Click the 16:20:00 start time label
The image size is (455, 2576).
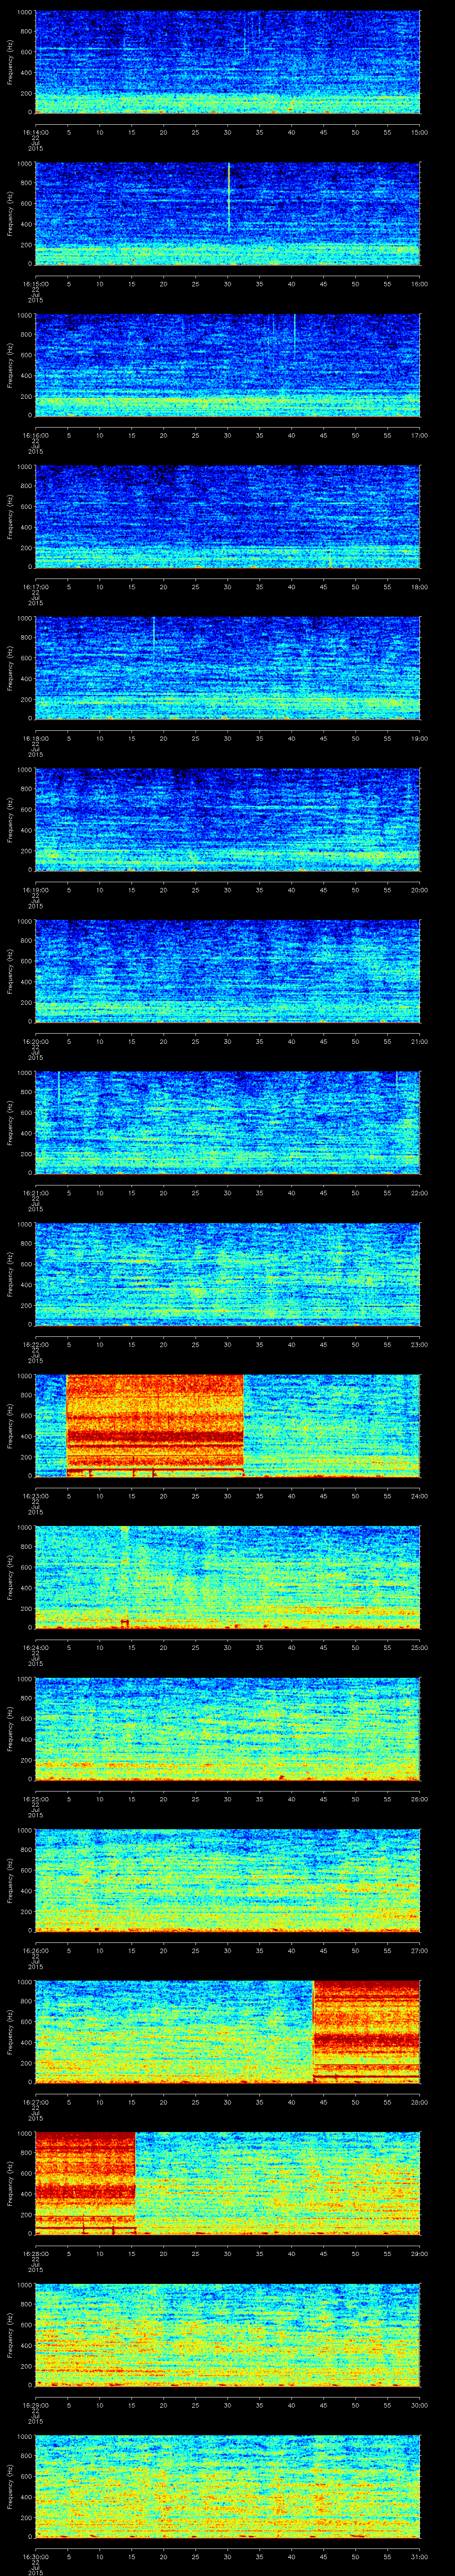pos(35,1041)
